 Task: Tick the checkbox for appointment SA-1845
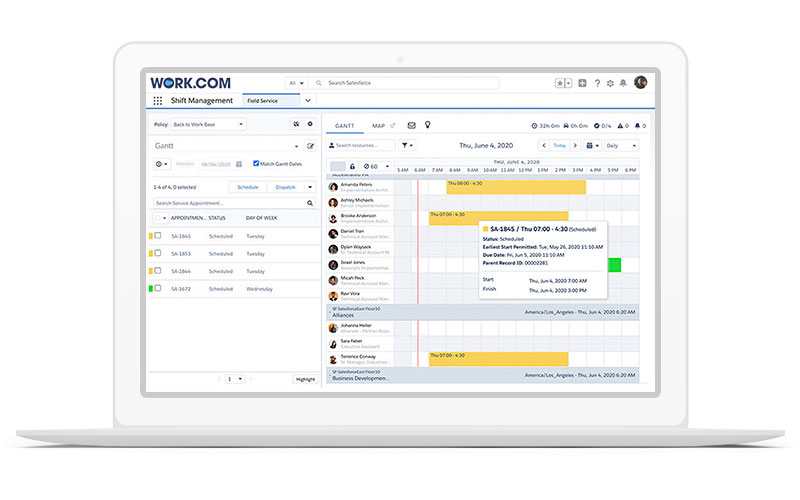(x=158, y=236)
